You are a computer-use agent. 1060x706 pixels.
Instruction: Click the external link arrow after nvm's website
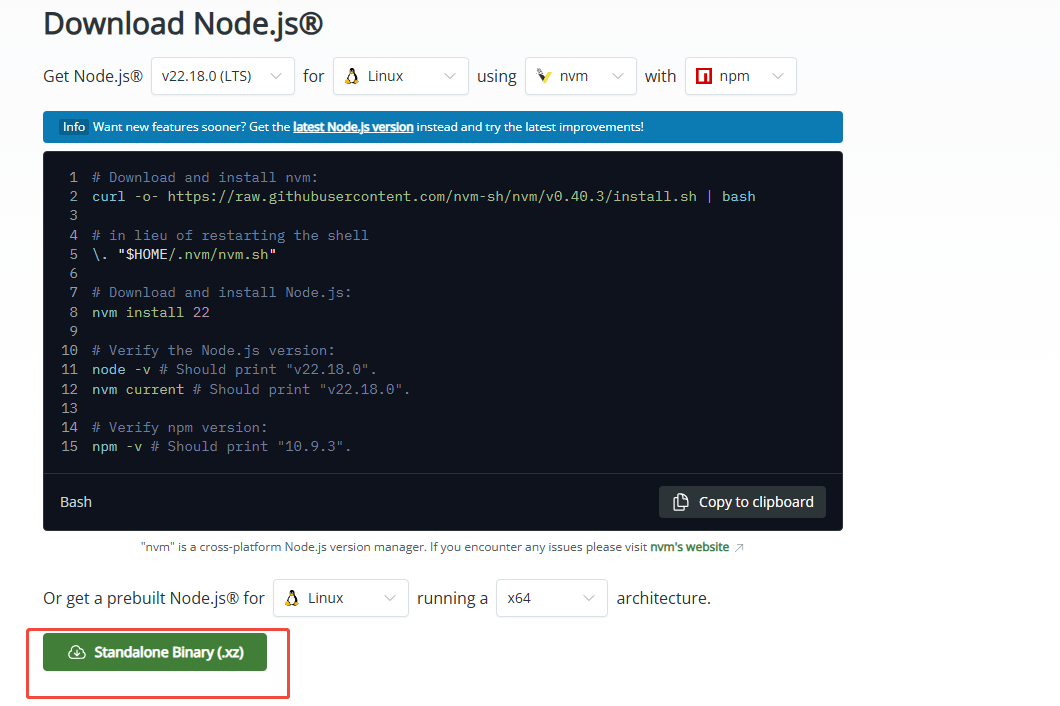[739, 547]
